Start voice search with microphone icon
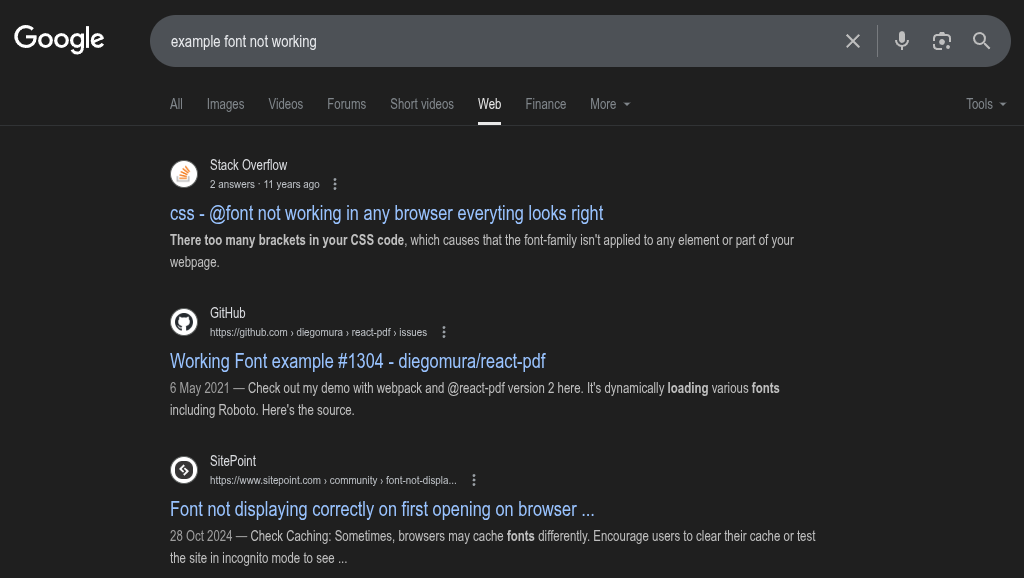Viewport: 1024px width, 578px height. click(x=902, y=41)
